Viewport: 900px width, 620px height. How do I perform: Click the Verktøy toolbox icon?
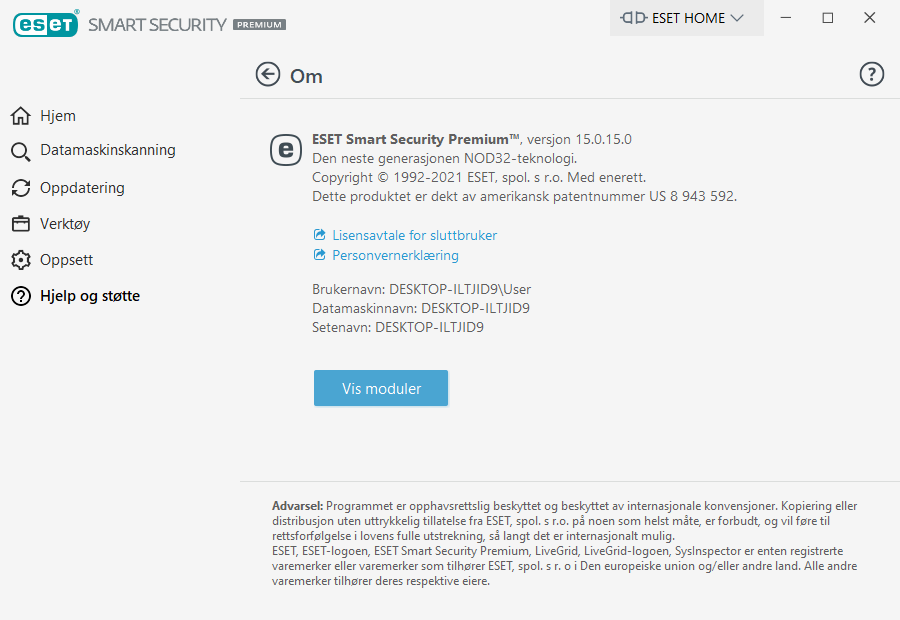[x=21, y=224]
